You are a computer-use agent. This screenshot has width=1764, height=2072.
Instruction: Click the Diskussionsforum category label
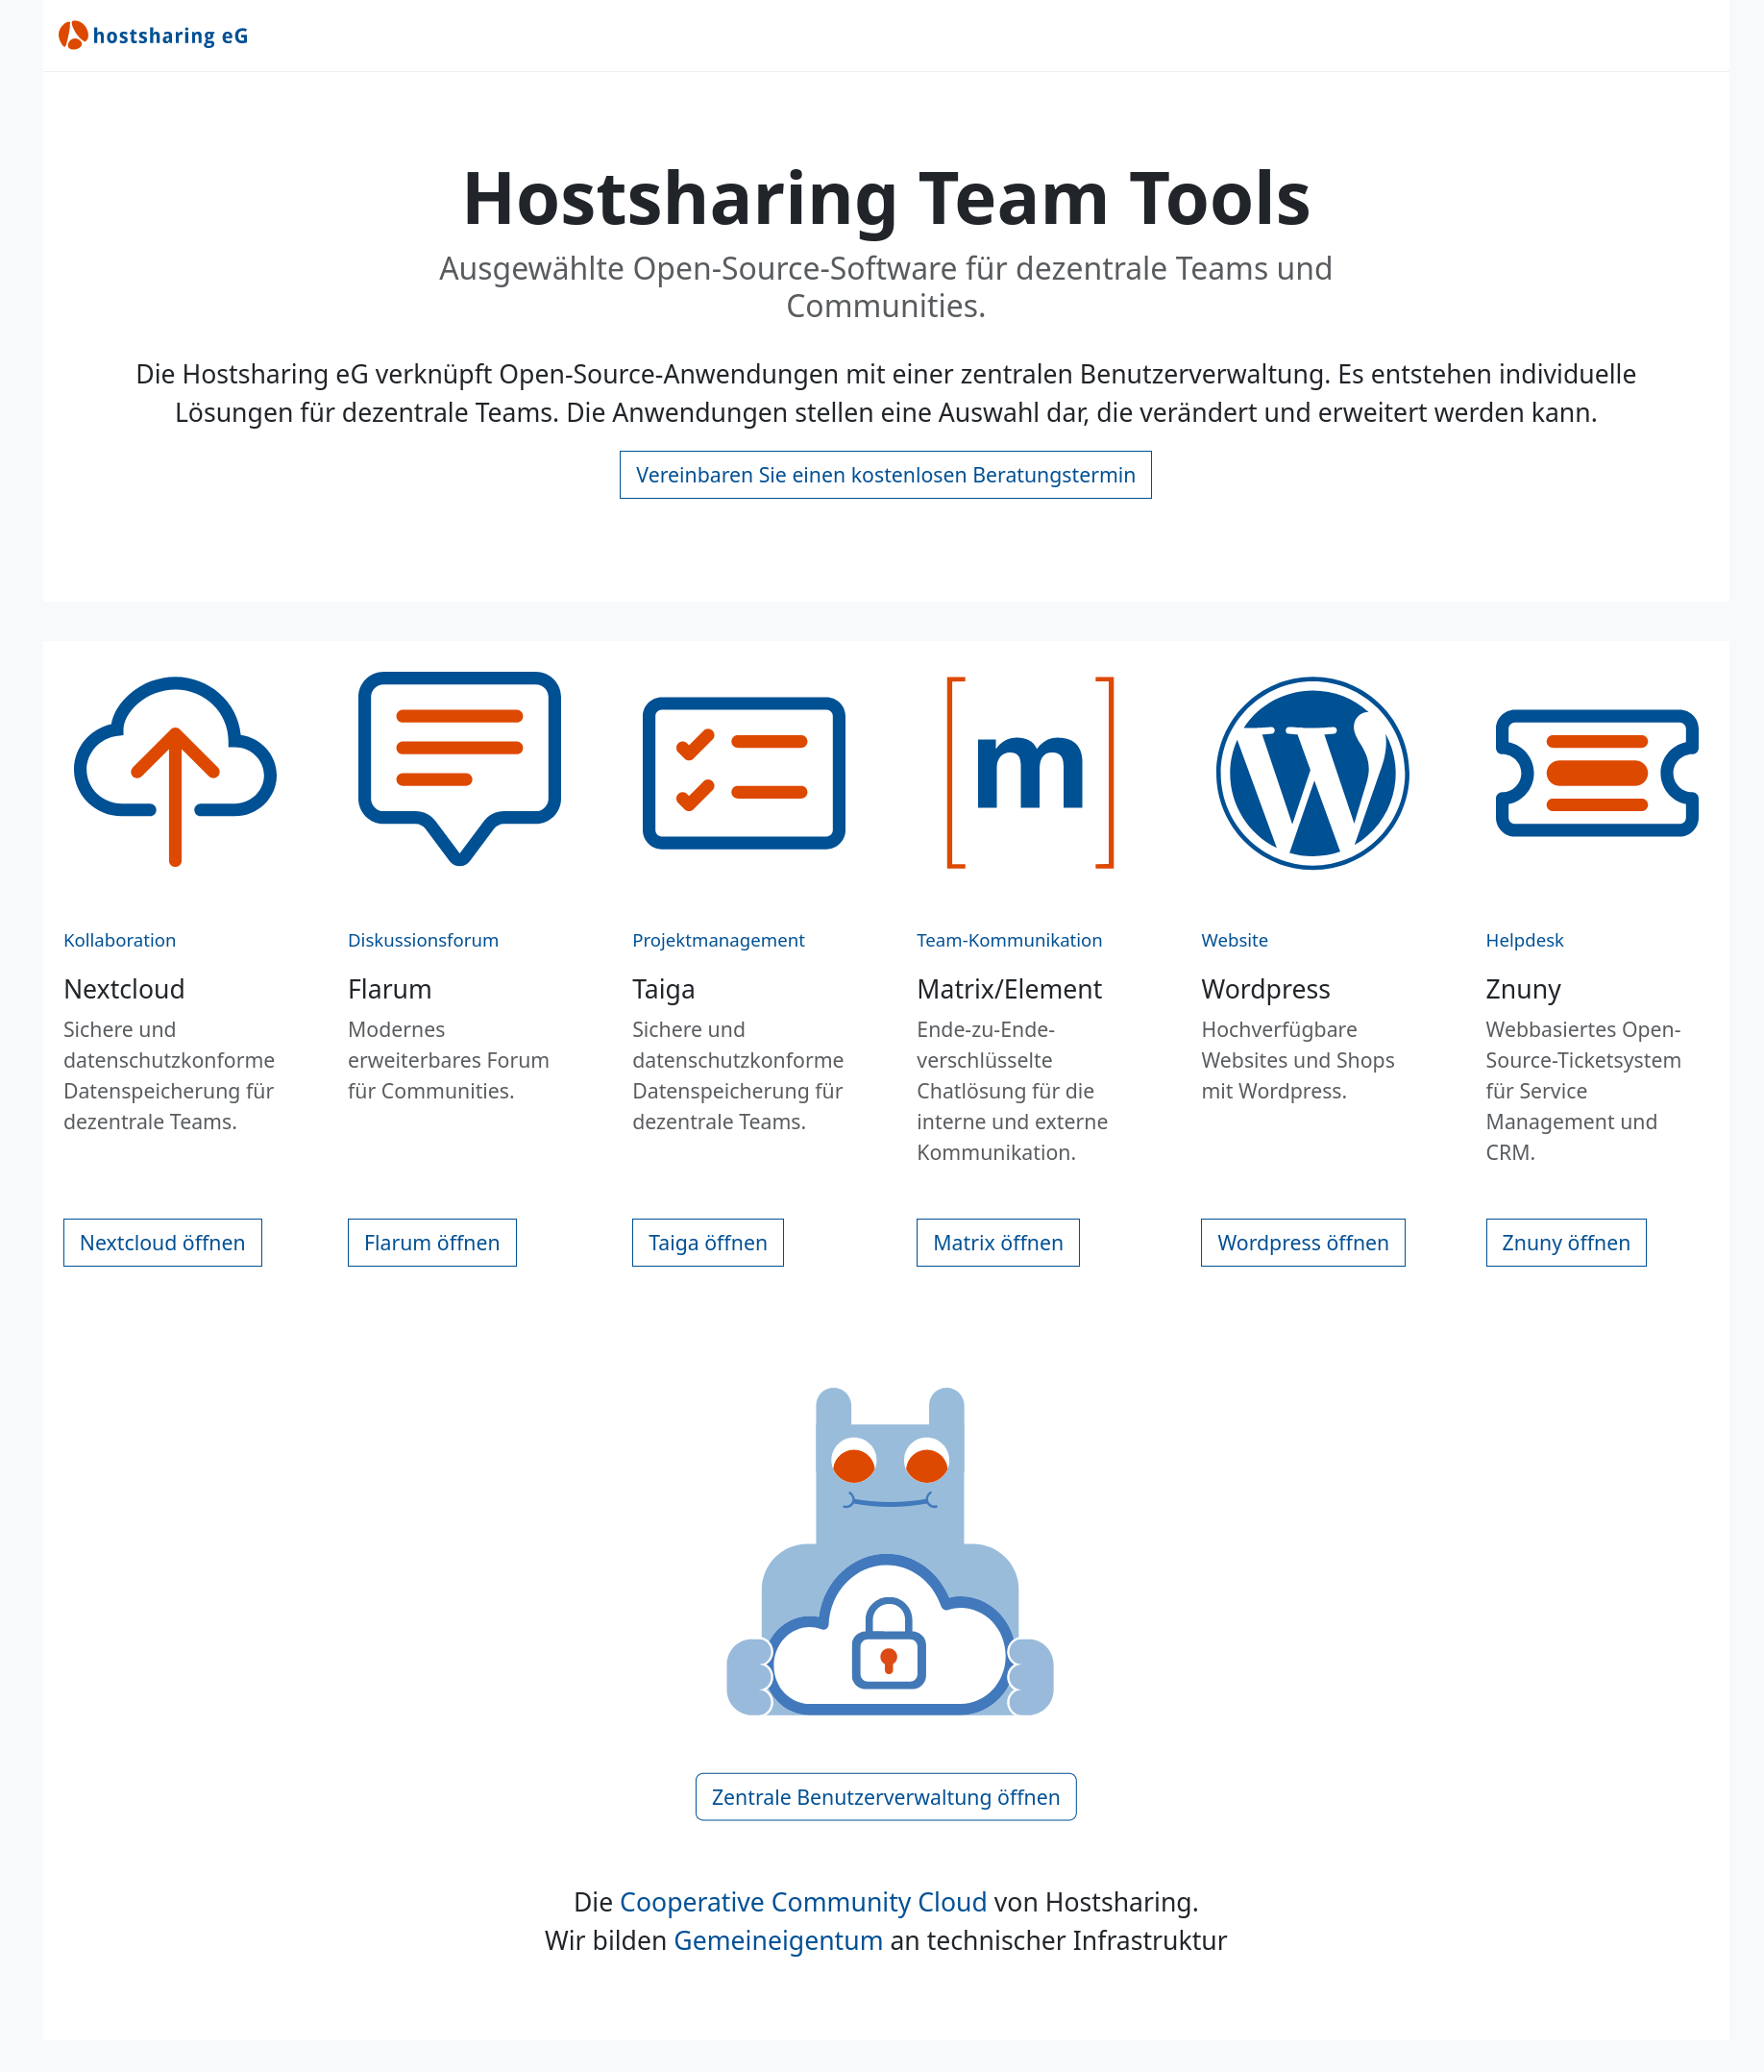(423, 940)
